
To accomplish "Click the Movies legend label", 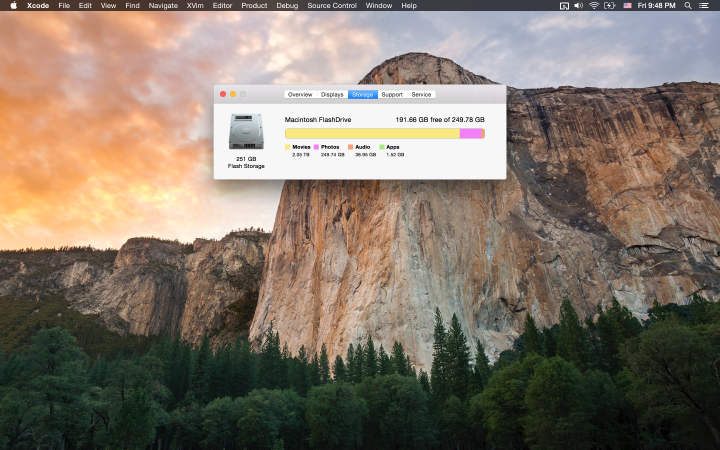I will point(301,147).
